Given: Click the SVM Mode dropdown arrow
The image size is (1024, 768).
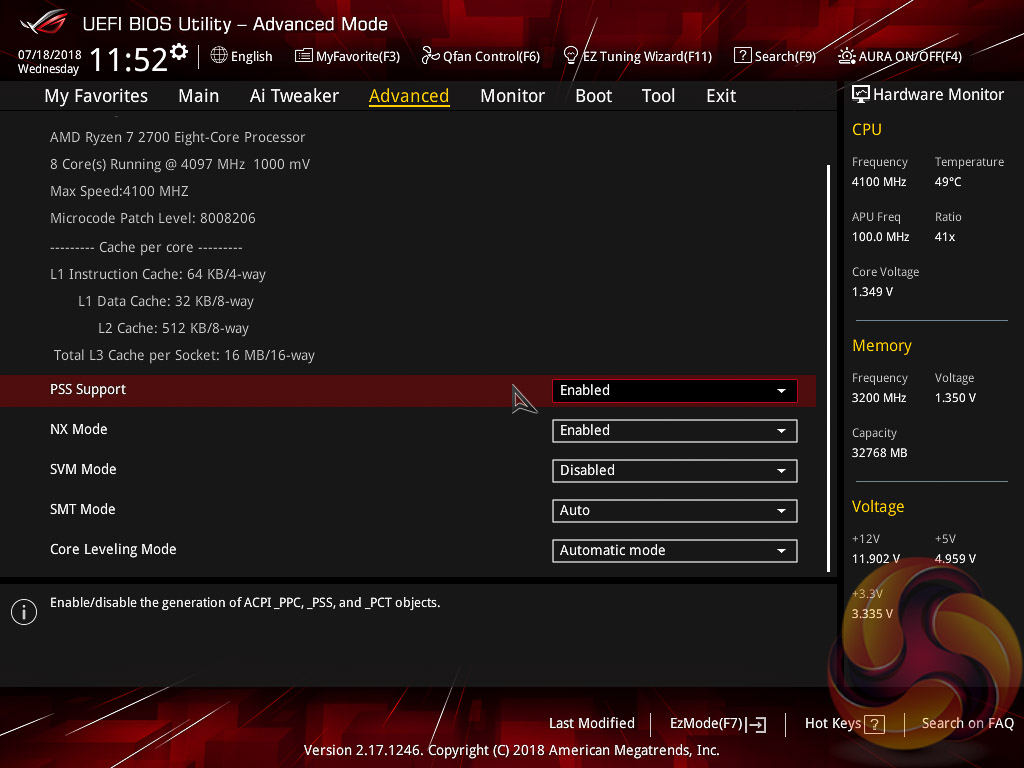Looking at the screenshot, I should 781,471.
